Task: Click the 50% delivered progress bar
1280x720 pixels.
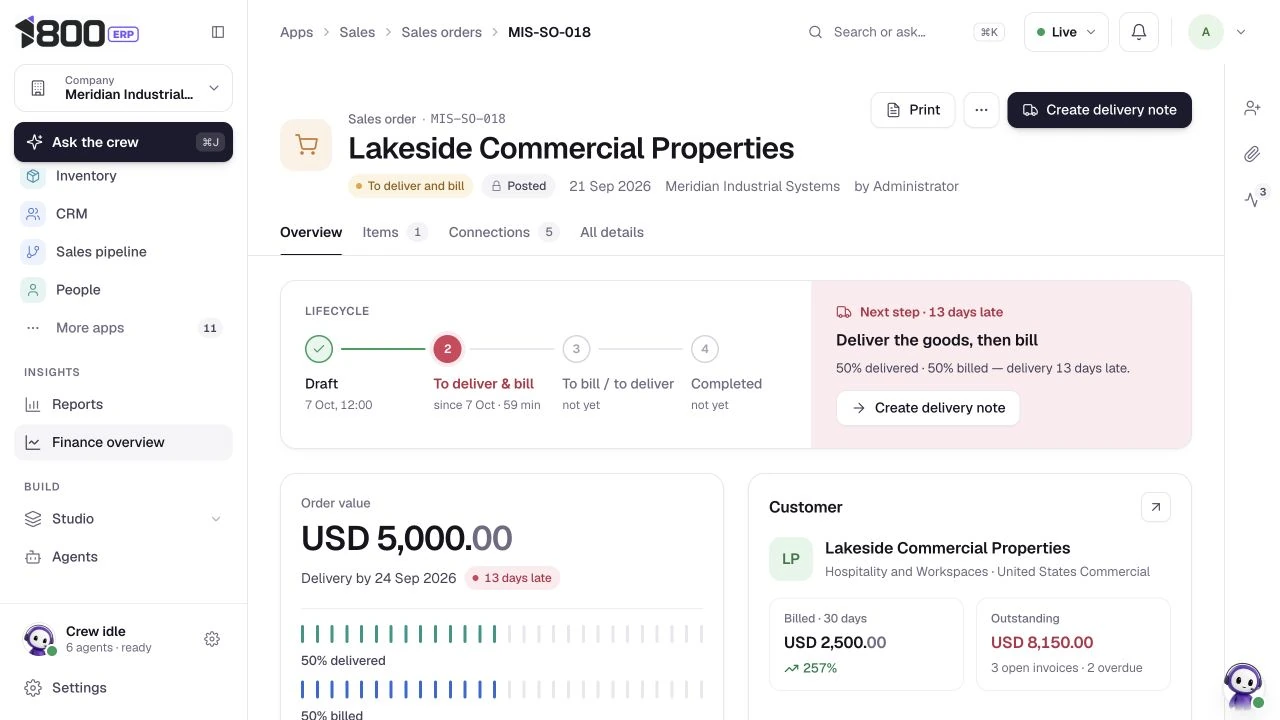Action: coord(502,634)
